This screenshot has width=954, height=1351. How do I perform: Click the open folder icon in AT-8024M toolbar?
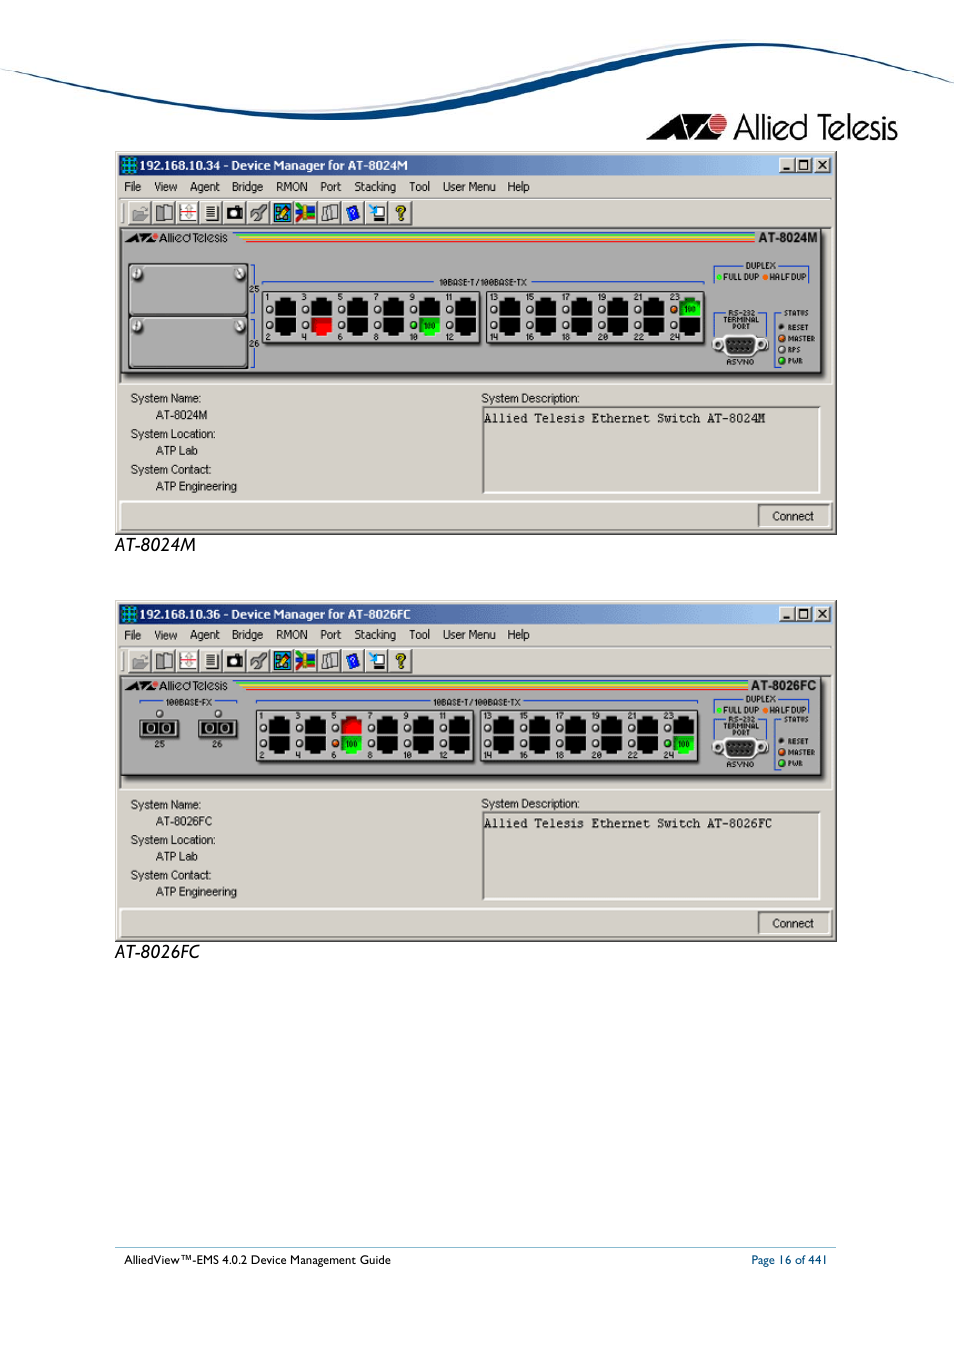pos(140,213)
